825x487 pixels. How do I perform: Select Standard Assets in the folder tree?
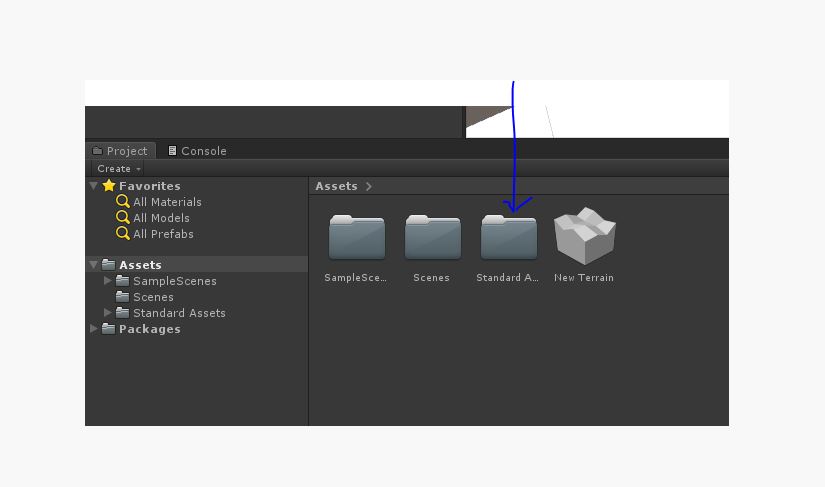coord(179,313)
